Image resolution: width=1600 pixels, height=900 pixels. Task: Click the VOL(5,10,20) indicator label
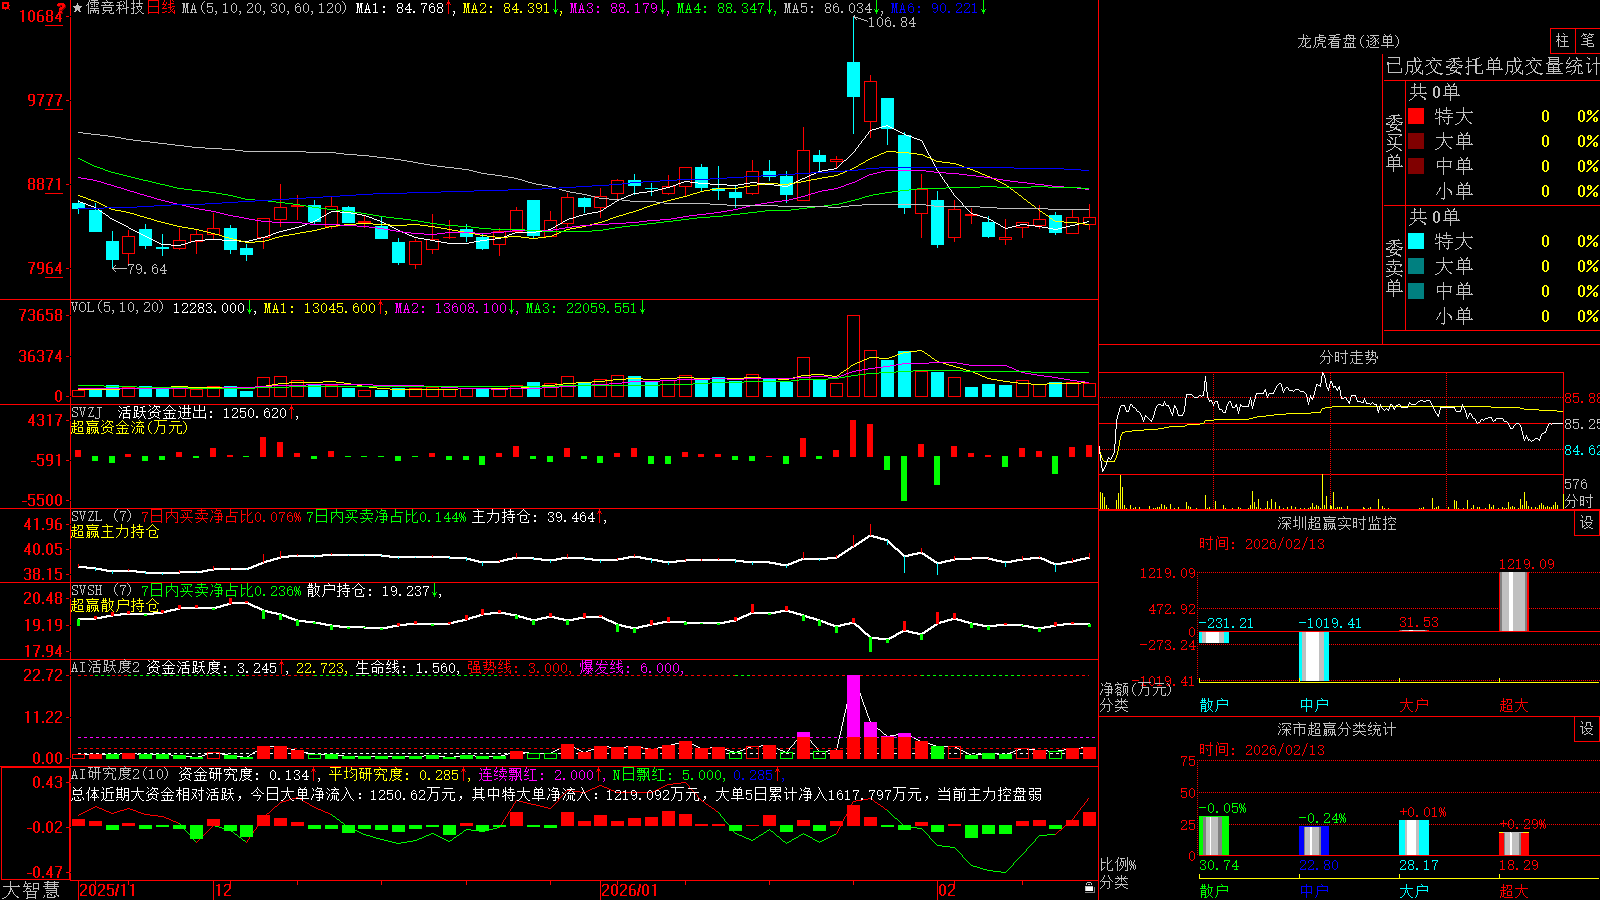click(117, 308)
